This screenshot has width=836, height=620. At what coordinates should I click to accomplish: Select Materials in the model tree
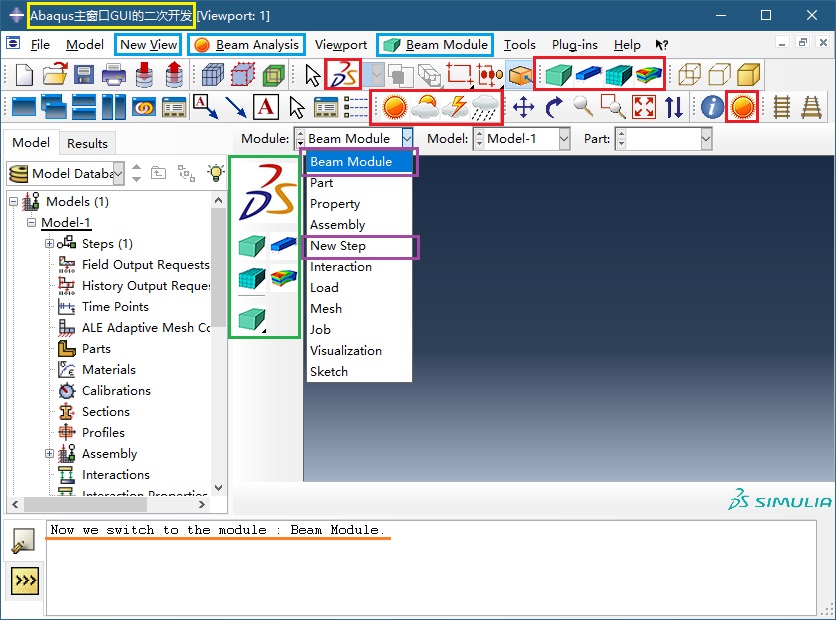pyautogui.click(x=109, y=369)
